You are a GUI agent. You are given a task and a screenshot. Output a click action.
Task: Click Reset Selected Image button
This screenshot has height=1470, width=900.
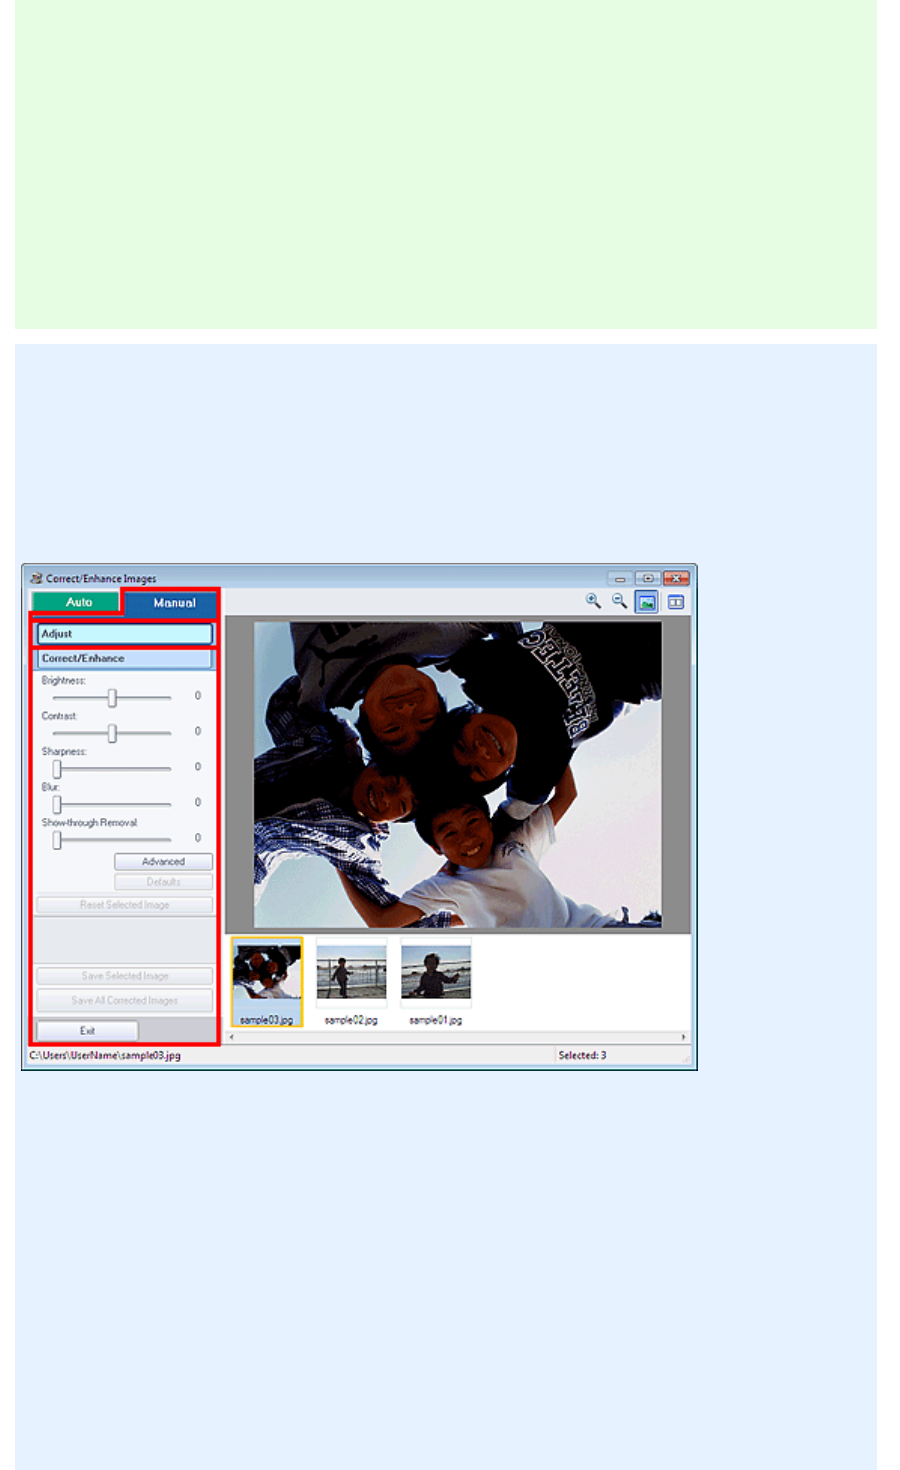click(x=125, y=905)
